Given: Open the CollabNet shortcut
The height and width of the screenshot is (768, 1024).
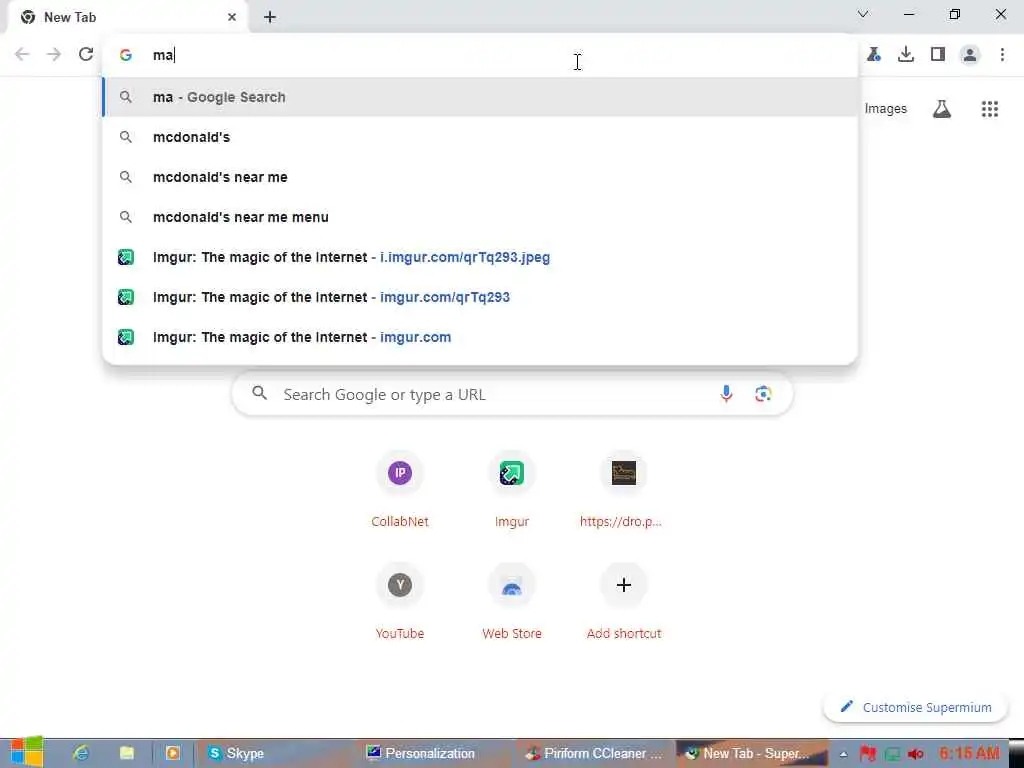Looking at the screenshot, I should tap(400, 490).
